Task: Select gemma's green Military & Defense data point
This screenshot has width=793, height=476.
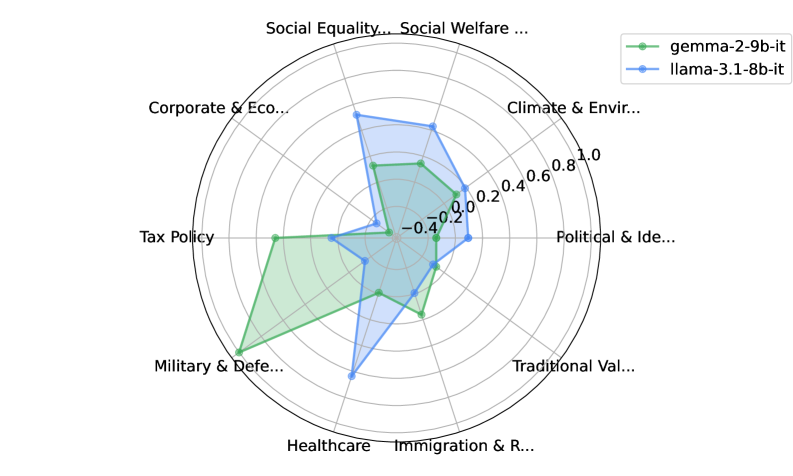Action: click(238, 352)
